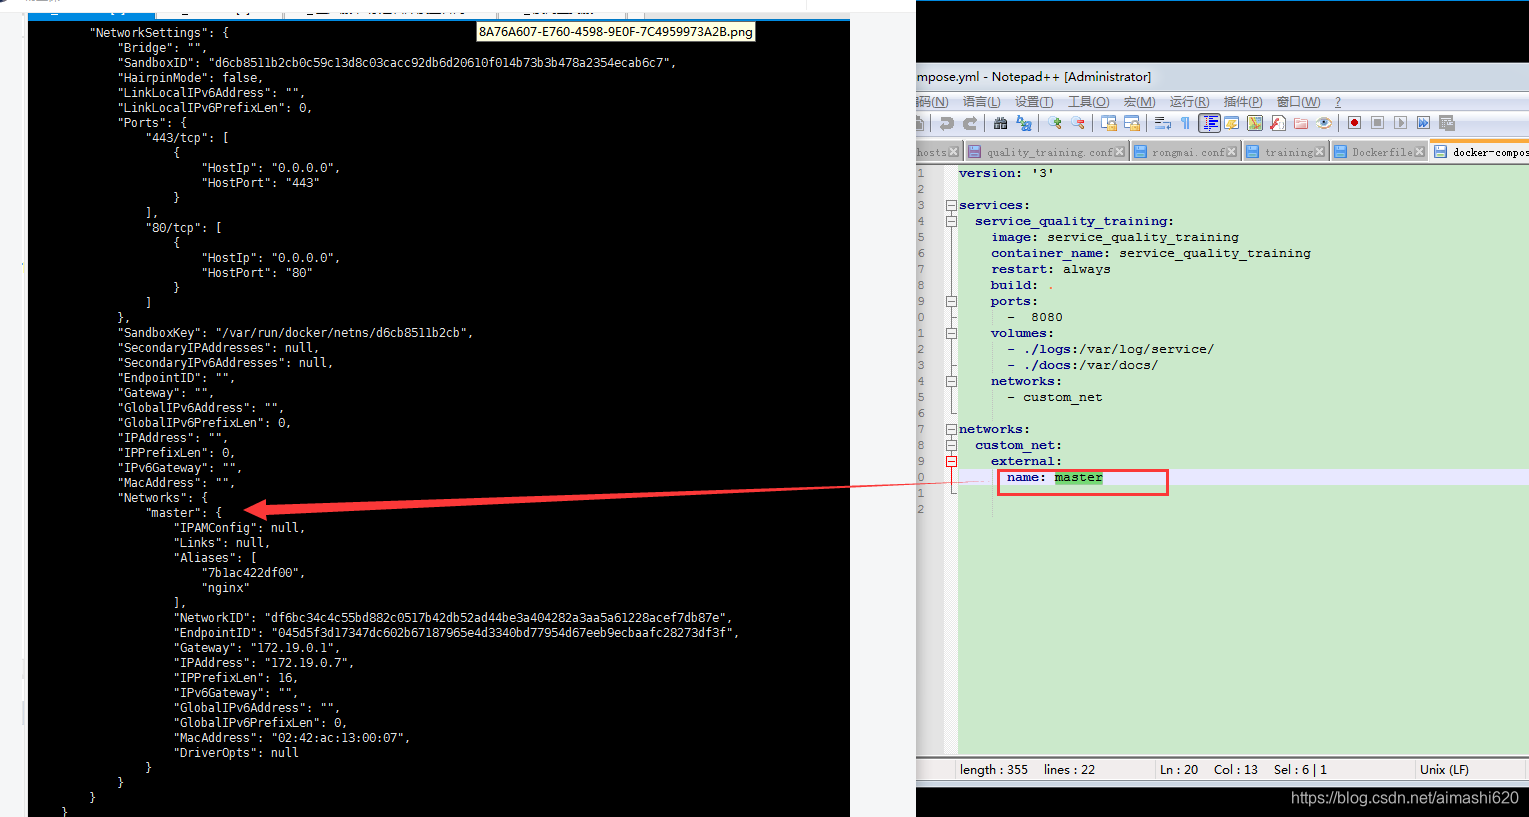Zoom out using the magnifier minus icon

(1078, 123)
